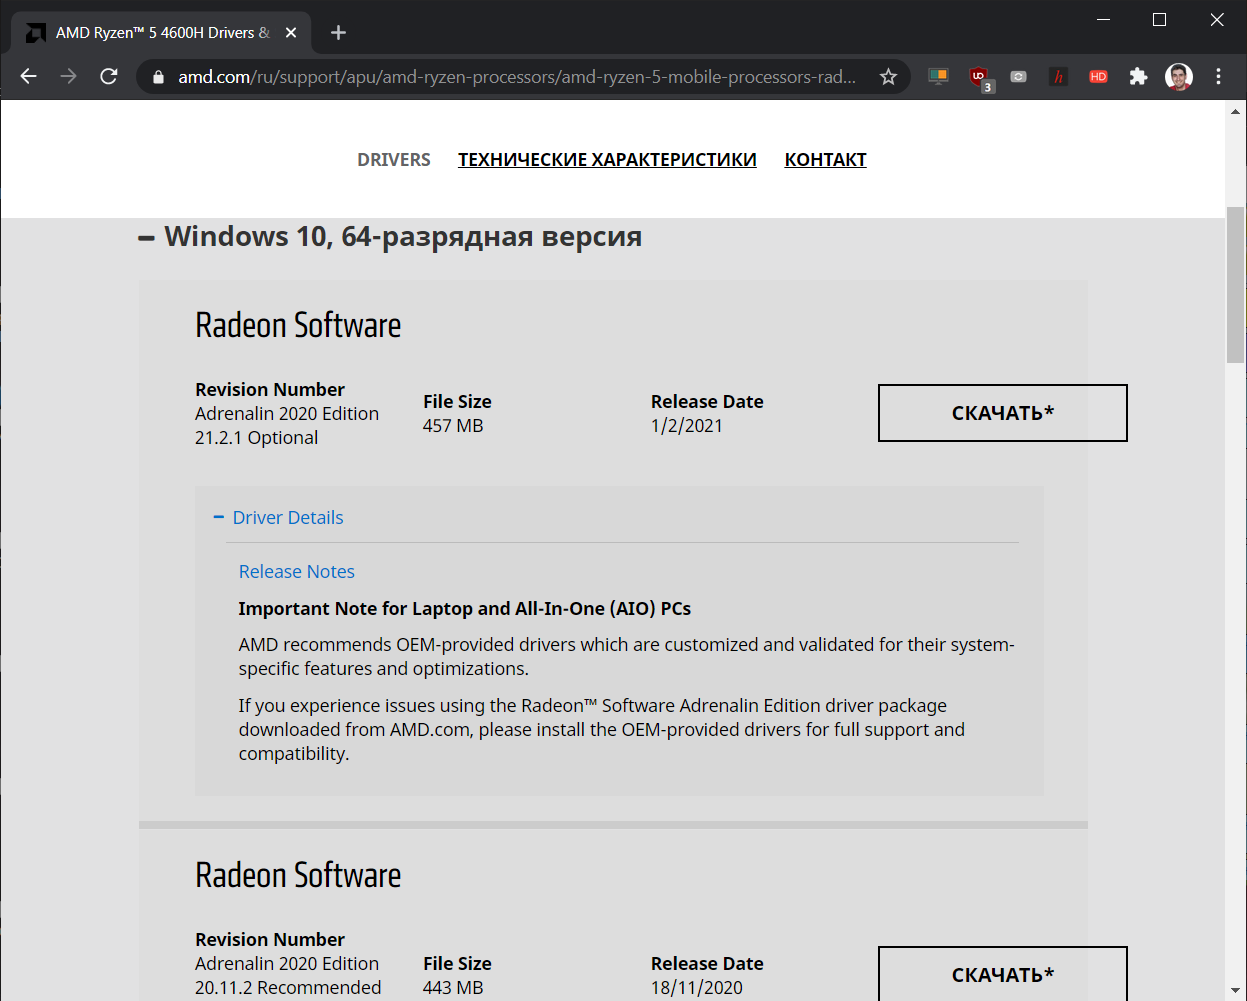
Task: Bookmark this page with the star icon
Action: coord(888,77)
